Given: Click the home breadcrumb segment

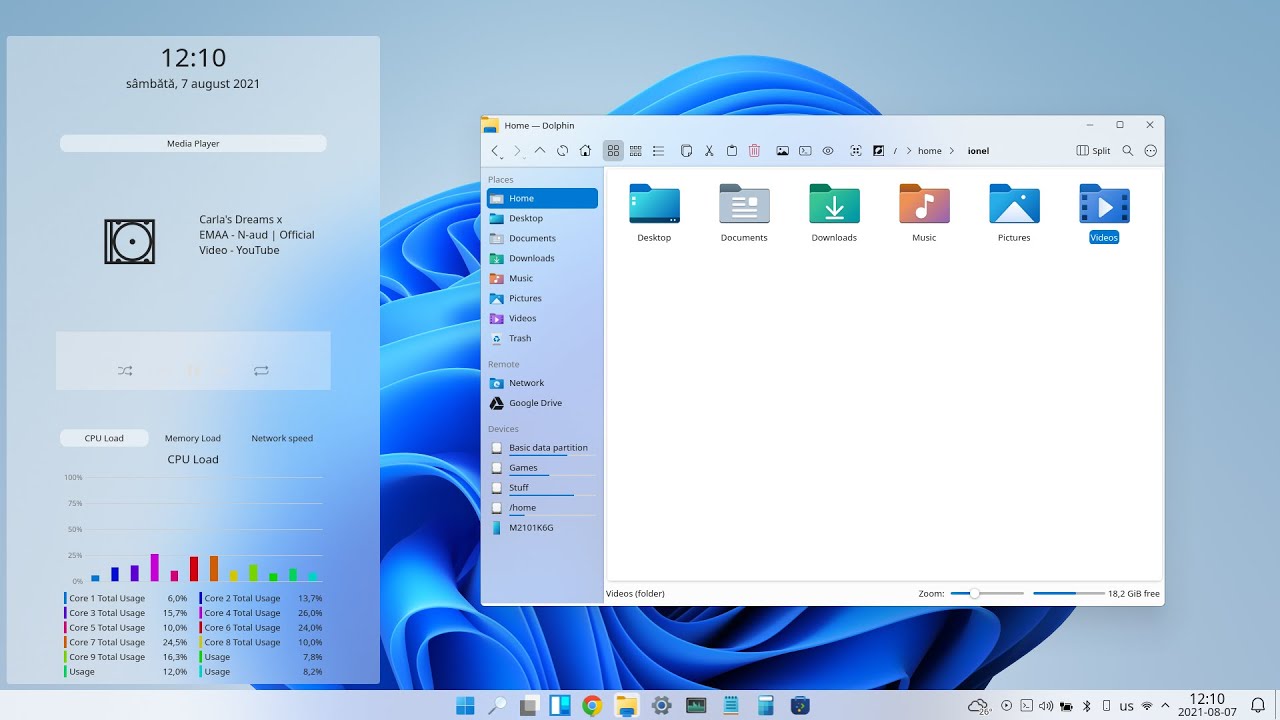Looking at the screenshot, I should coord(930,151).
